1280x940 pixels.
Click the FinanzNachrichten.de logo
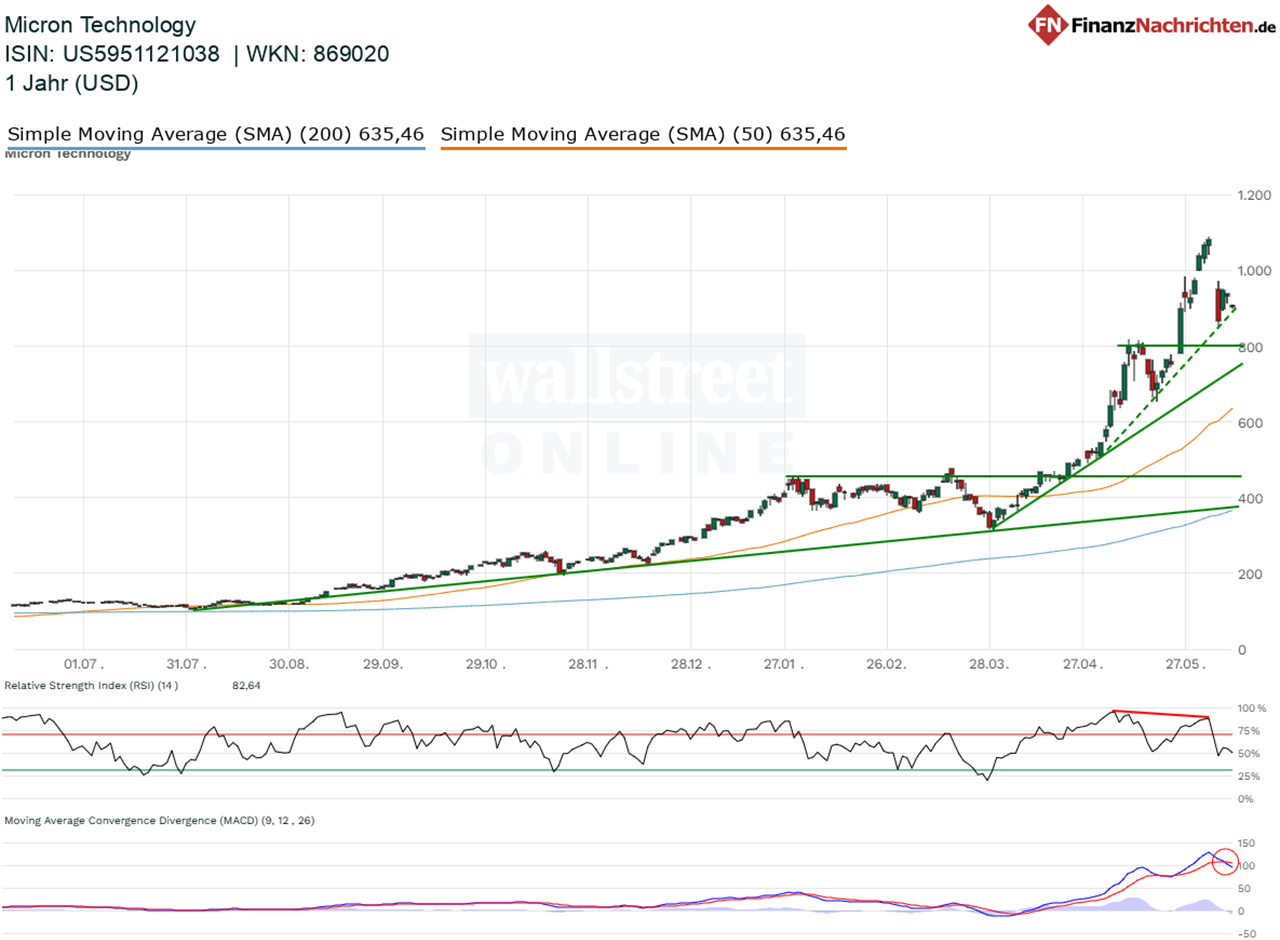point(1150,23)
